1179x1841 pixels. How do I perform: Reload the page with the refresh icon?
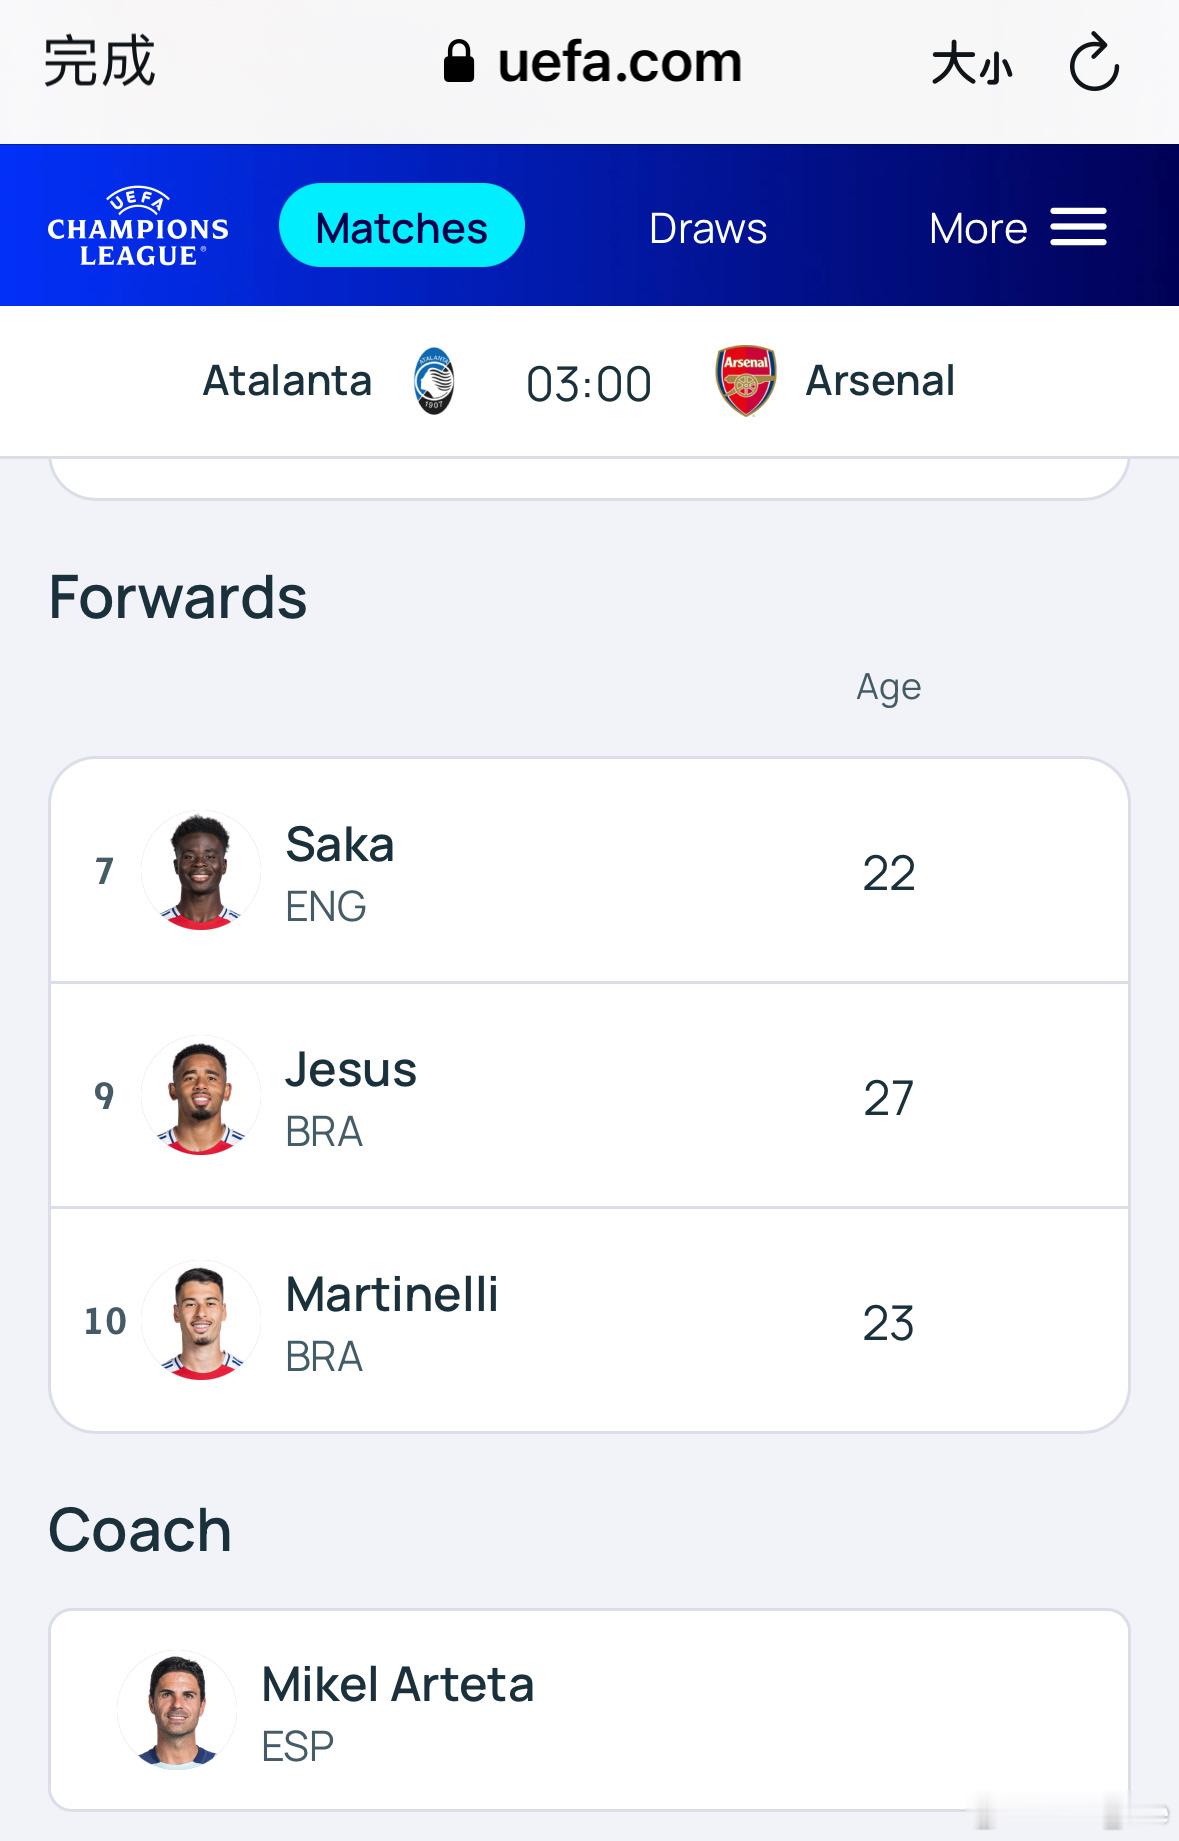tap(1094, 62)
